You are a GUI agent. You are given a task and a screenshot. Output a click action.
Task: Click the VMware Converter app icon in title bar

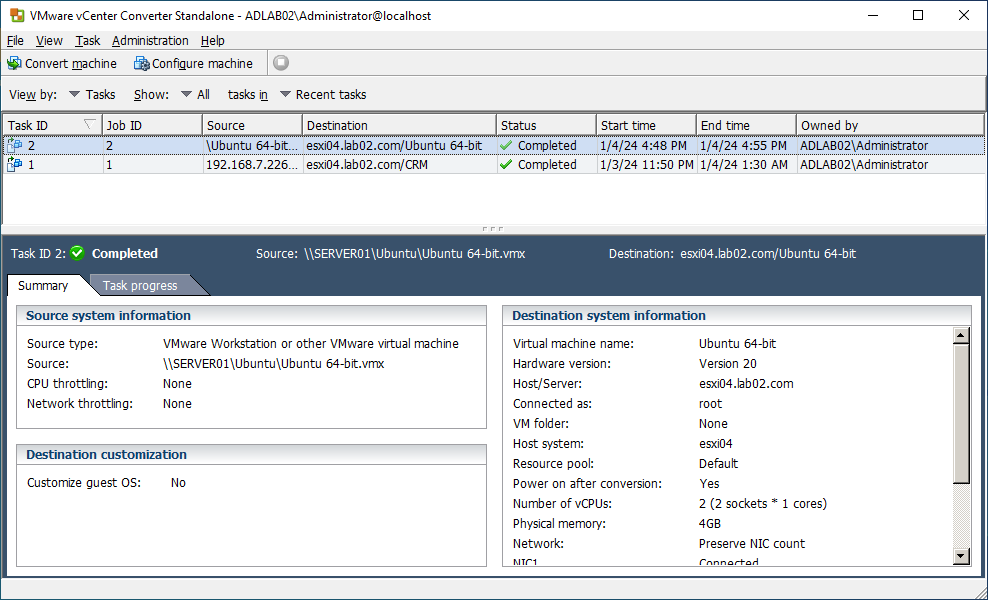point(18,15)
